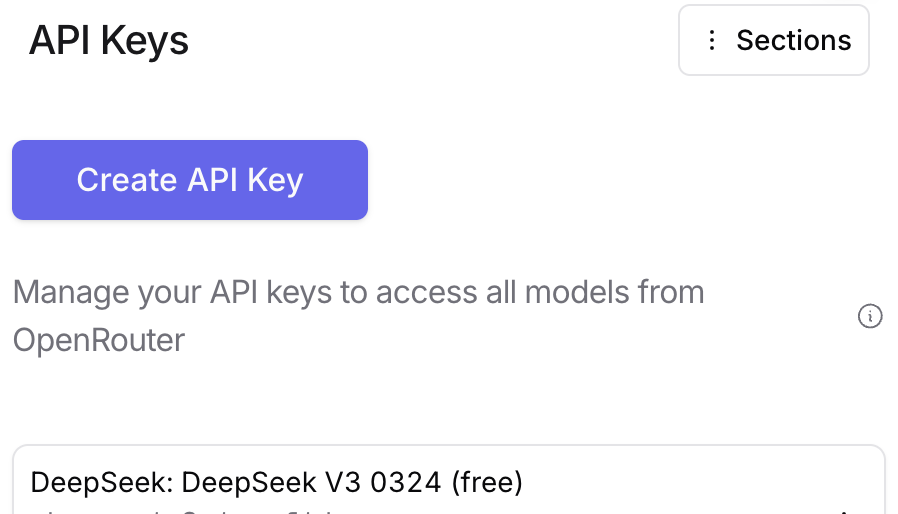Click the API Keys page heading
The image size is (898, 514).
109,40
